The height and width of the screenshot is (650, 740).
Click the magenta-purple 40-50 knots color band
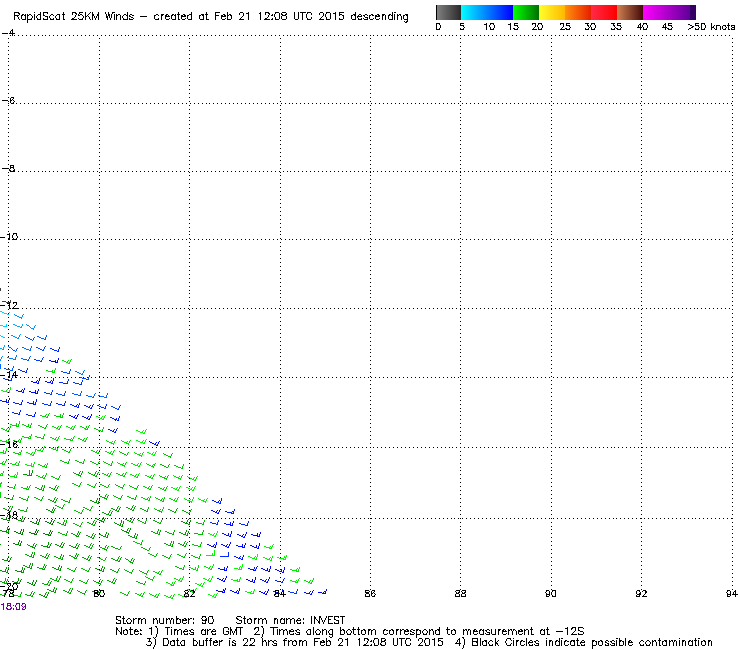click(669, 12)
